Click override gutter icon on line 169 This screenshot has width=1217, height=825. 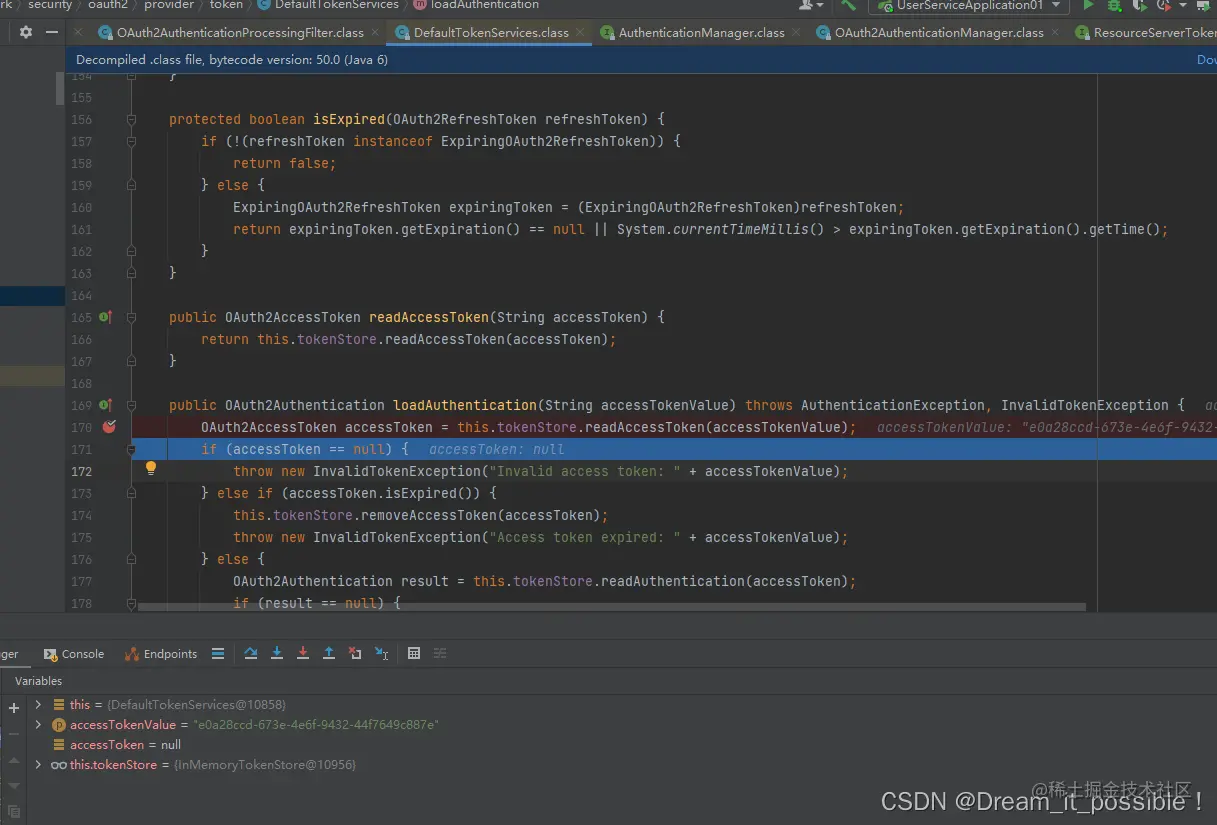[105, 405]
